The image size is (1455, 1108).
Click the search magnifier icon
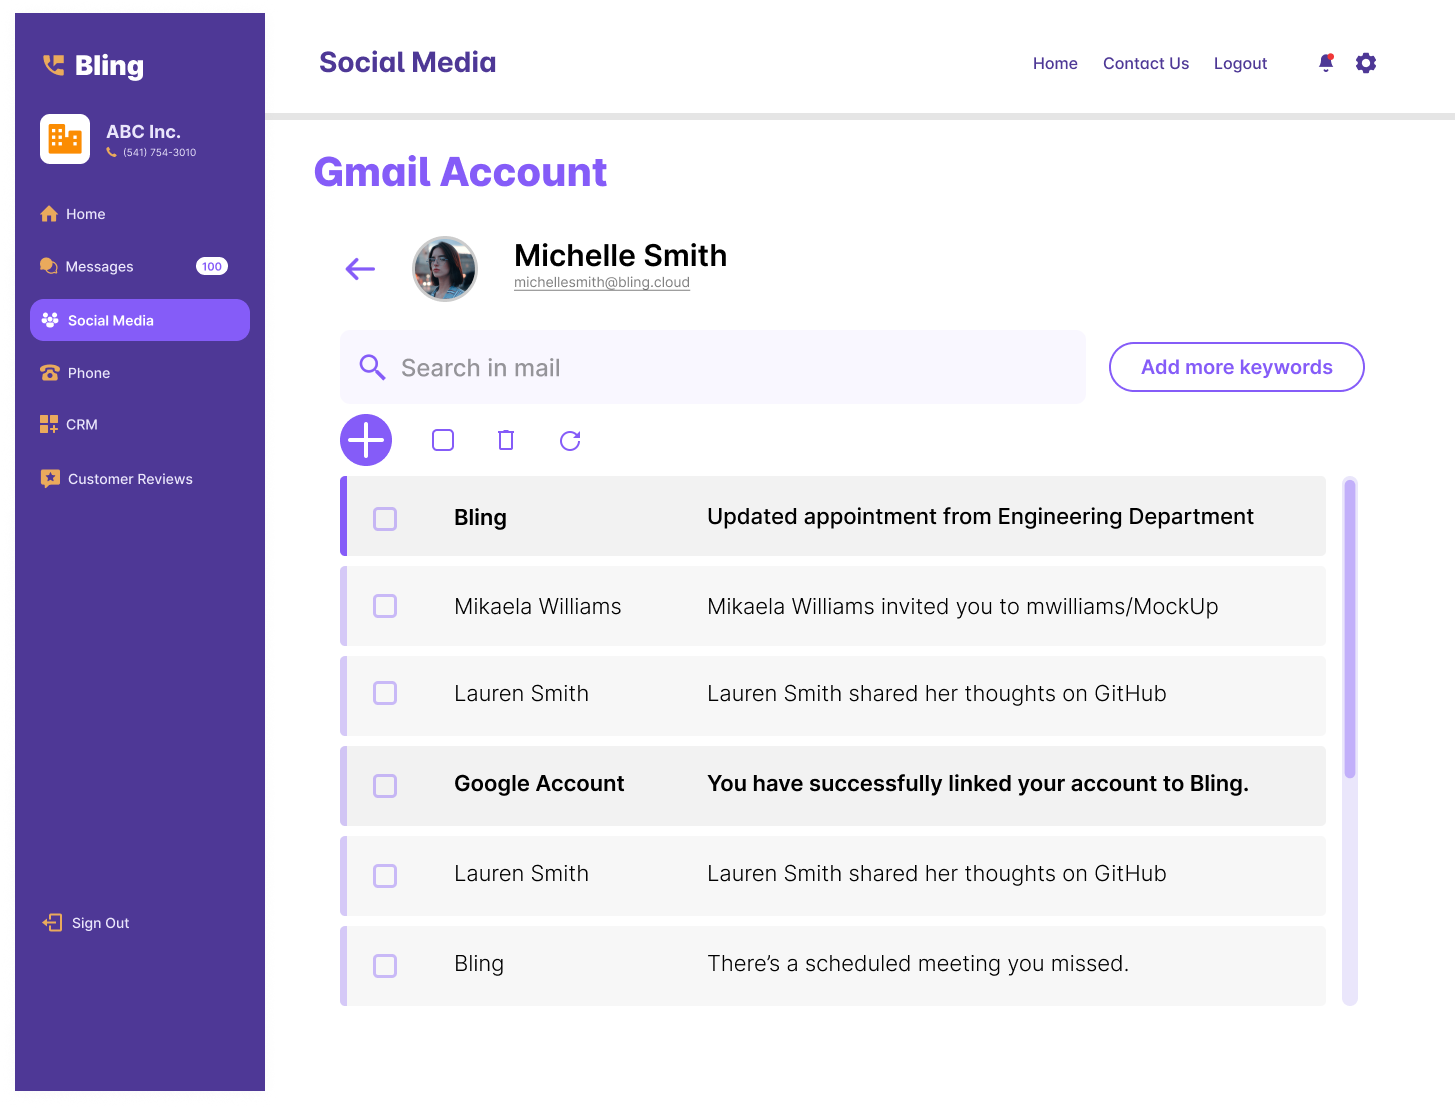372,367
